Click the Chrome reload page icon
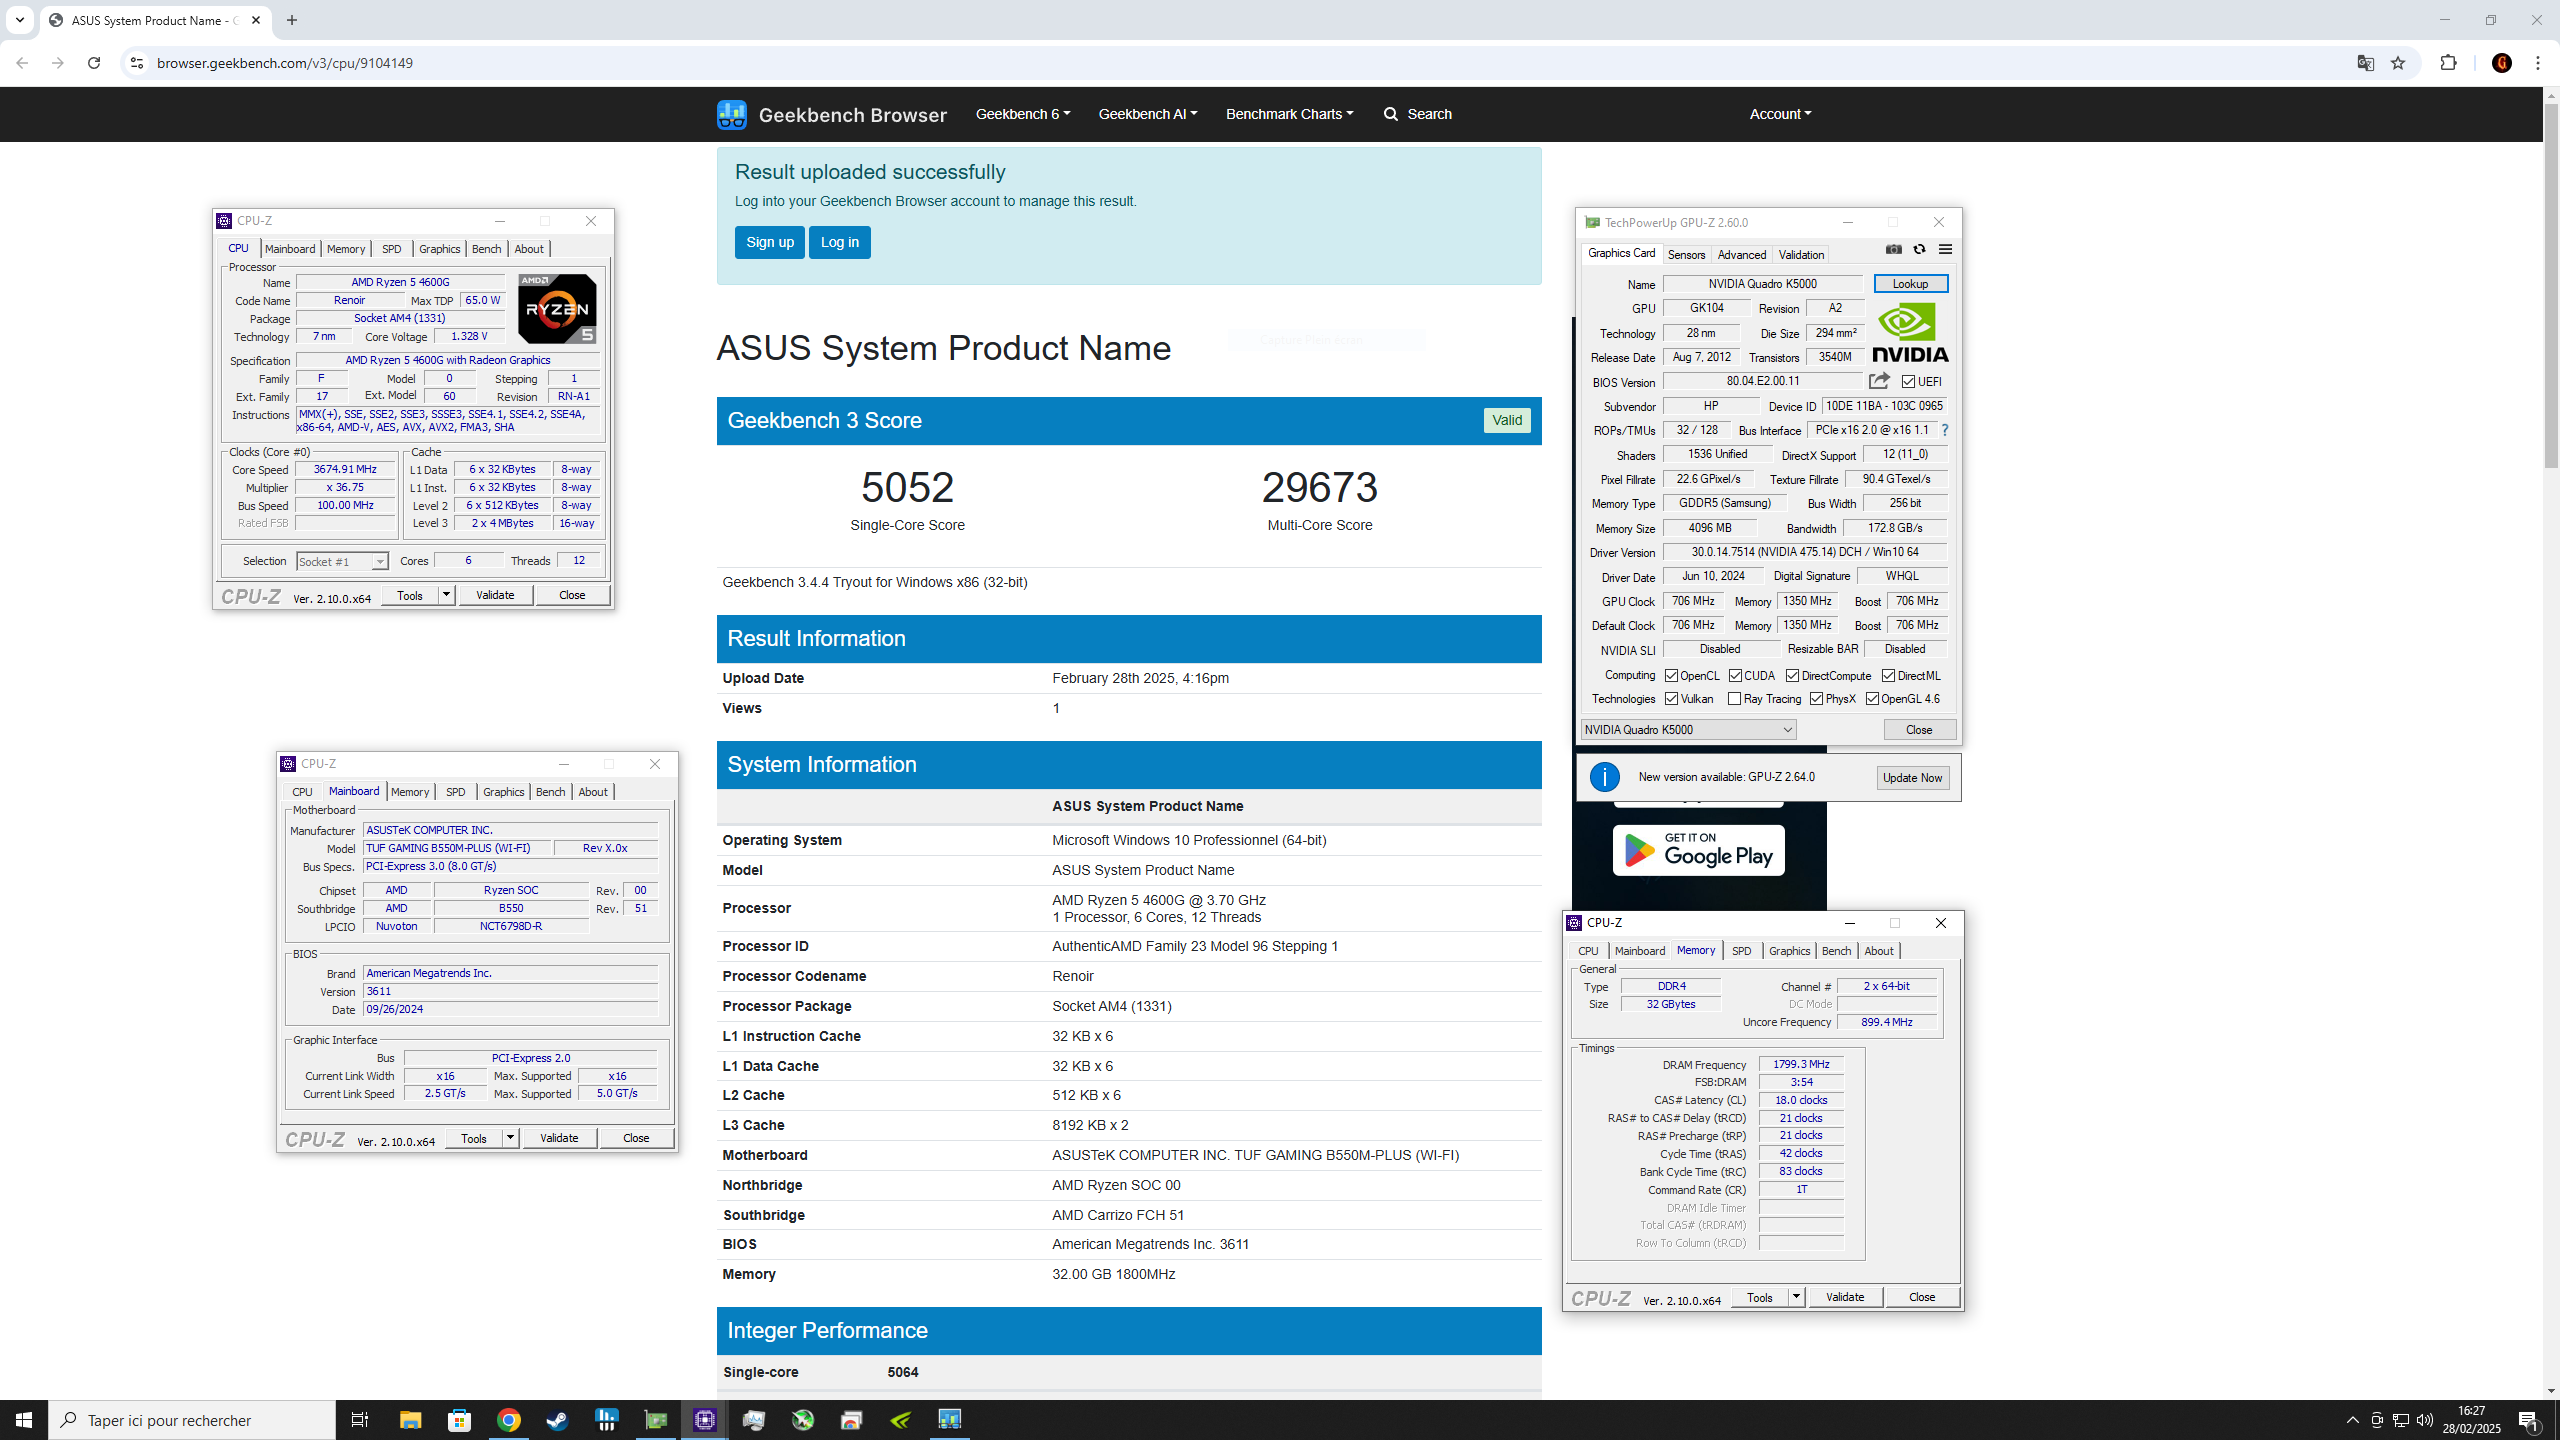2560x1440 pixels. tap(94, 63)
